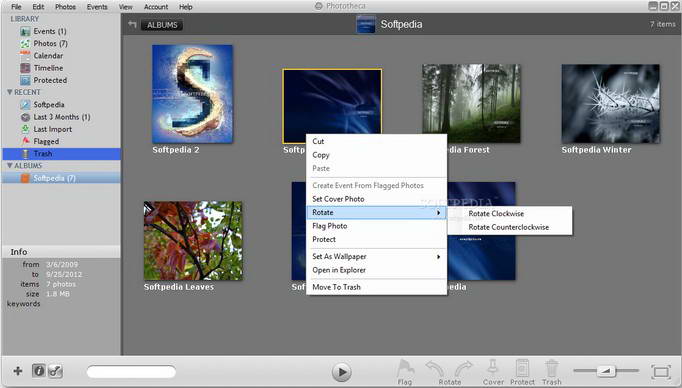682x388 pixels.
Task: Click the Cover toolbar icon
Action: click(x=492, y=368)
